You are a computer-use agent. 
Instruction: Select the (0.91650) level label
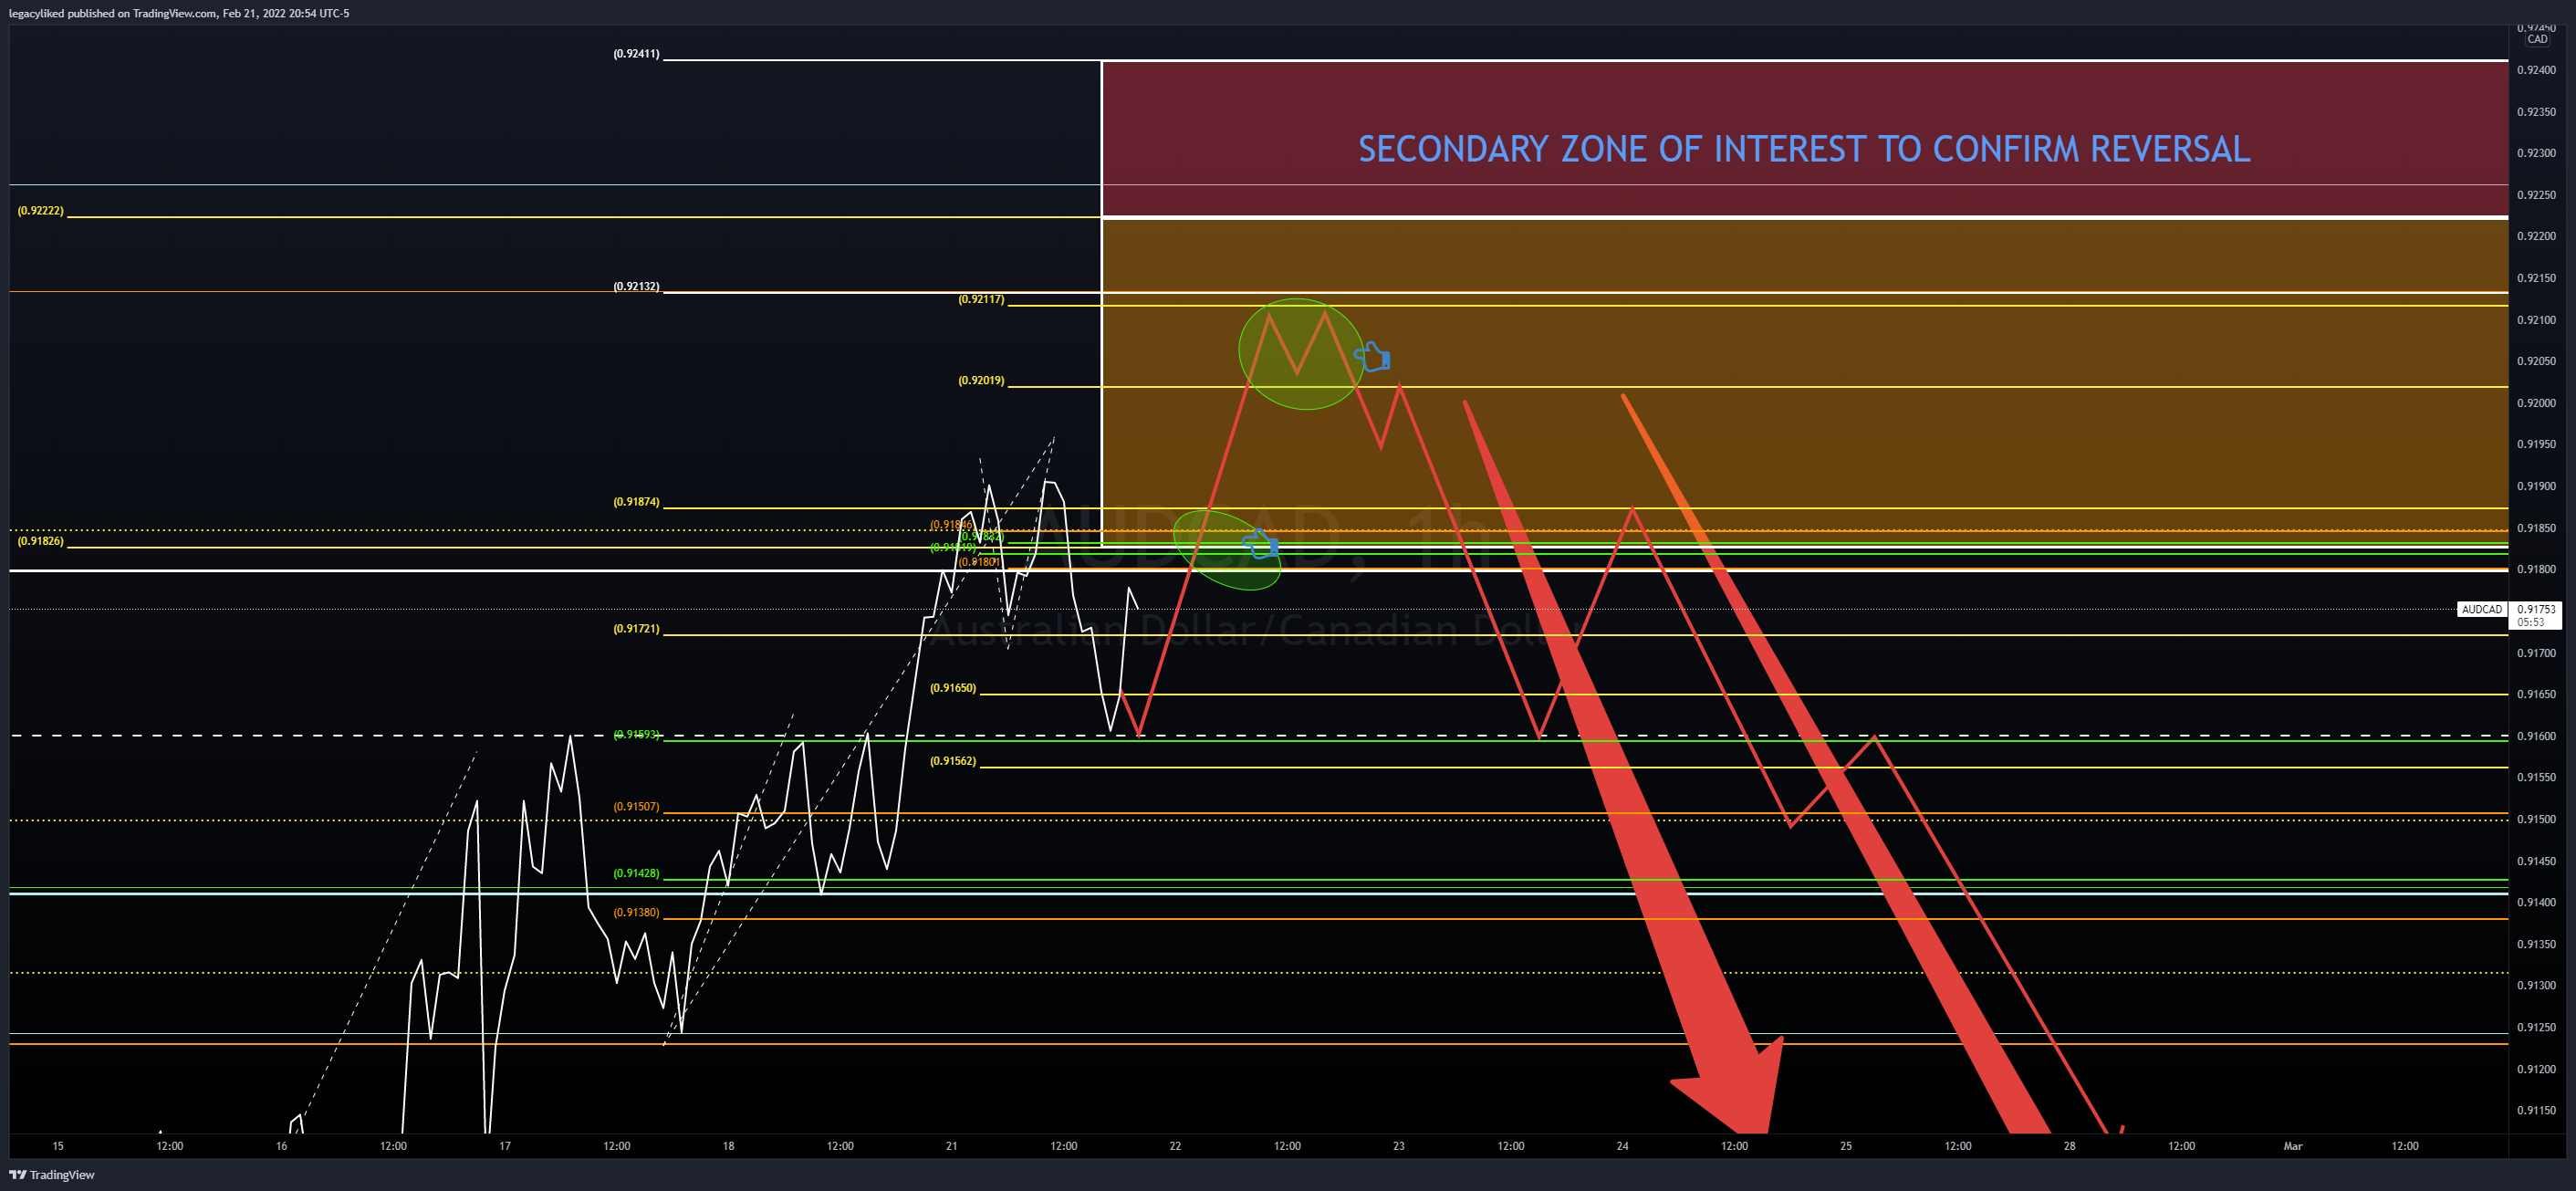coord(953,688)
